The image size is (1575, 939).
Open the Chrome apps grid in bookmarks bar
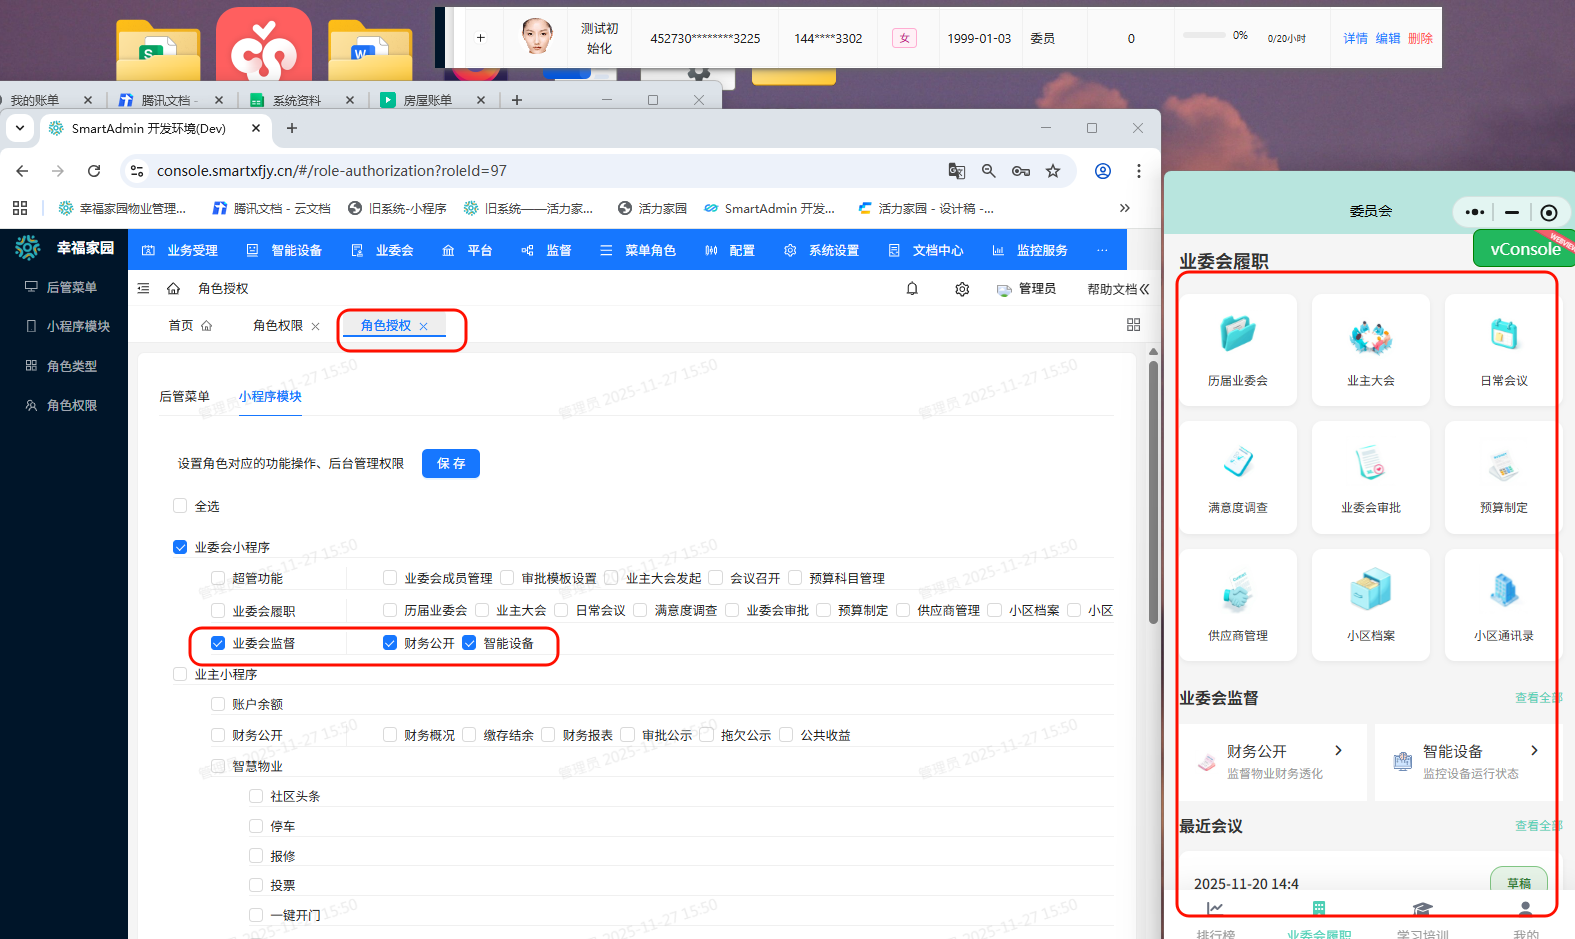(20, 208)
